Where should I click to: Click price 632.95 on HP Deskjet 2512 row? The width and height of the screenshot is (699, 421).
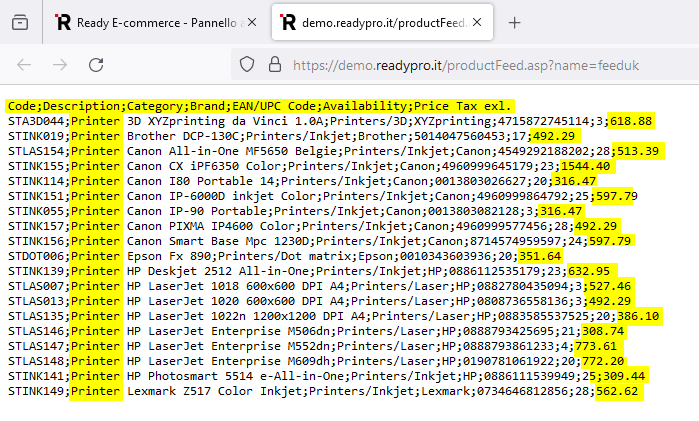click(589, 271)
